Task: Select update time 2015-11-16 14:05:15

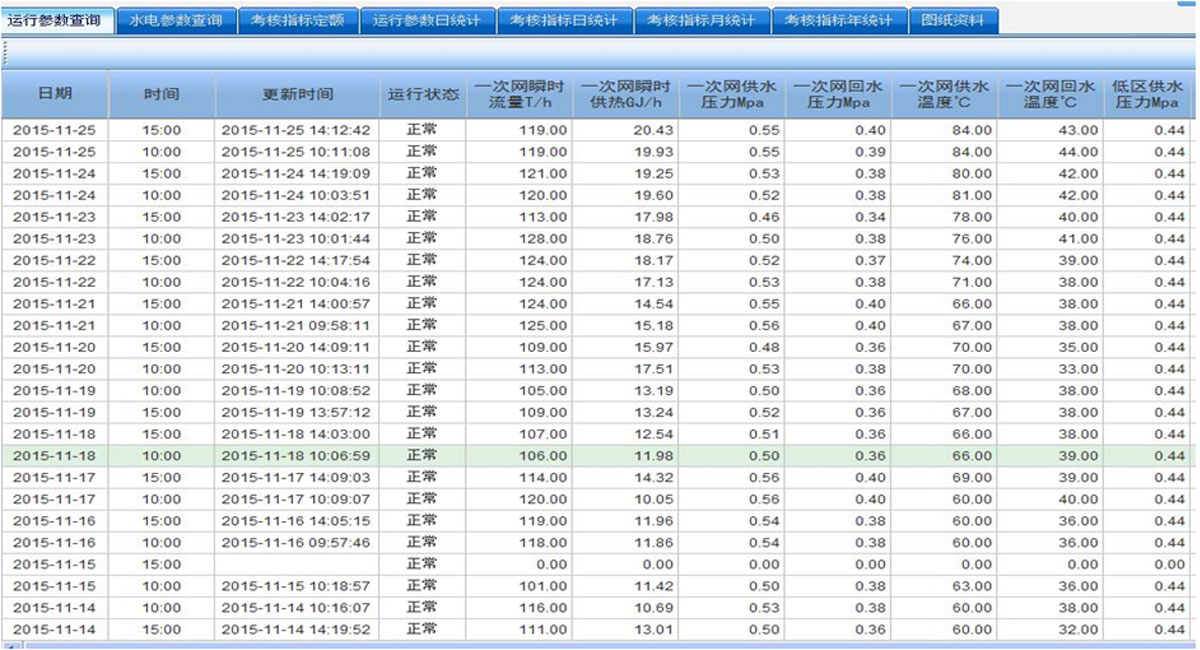Action: point(296,521)
